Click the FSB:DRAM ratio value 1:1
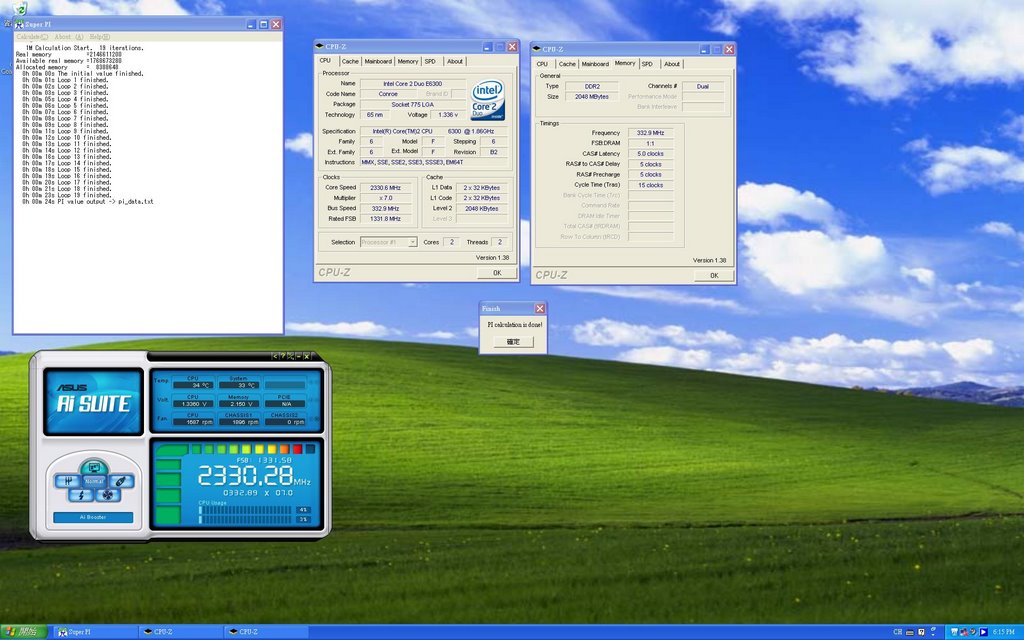The image size is (1024, 640). 650,143
